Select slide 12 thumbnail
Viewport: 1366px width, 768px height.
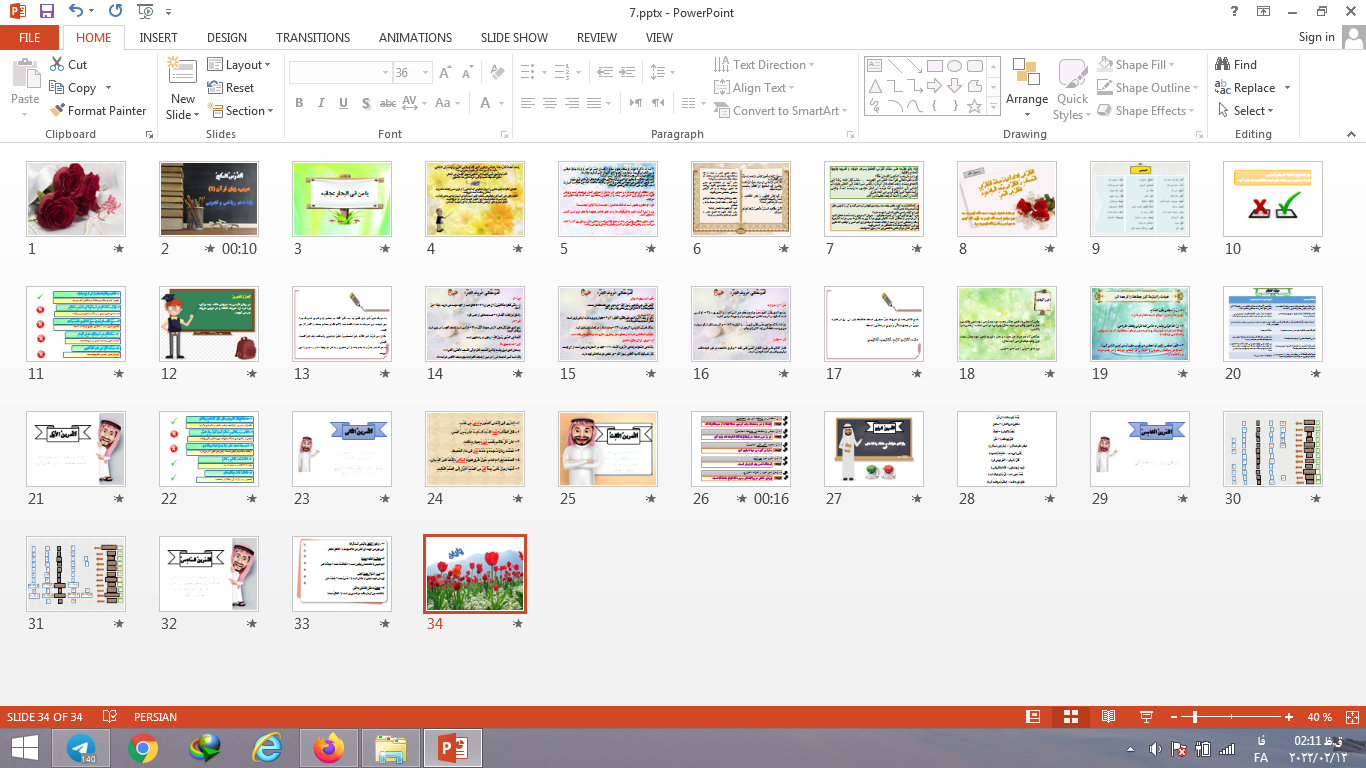pos(209,324)
